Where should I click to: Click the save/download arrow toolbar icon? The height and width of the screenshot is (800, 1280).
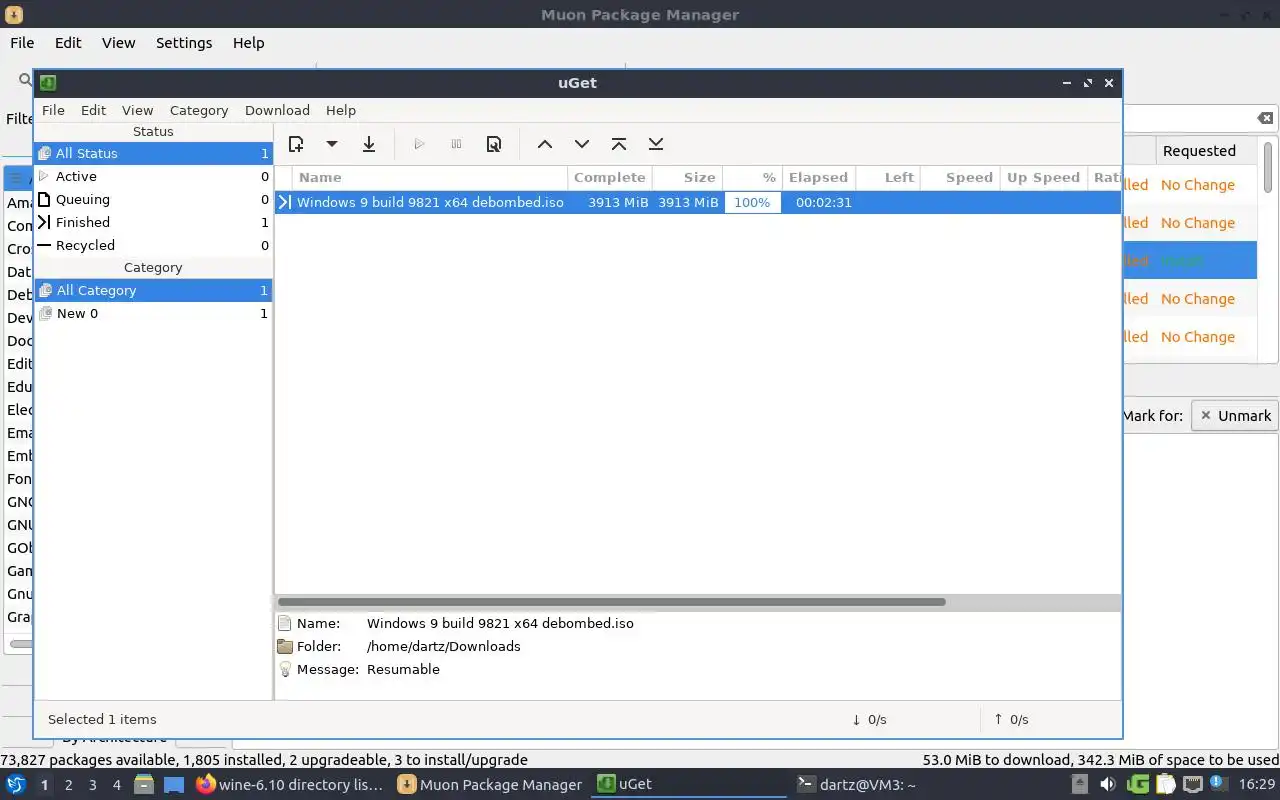(369, 144)
